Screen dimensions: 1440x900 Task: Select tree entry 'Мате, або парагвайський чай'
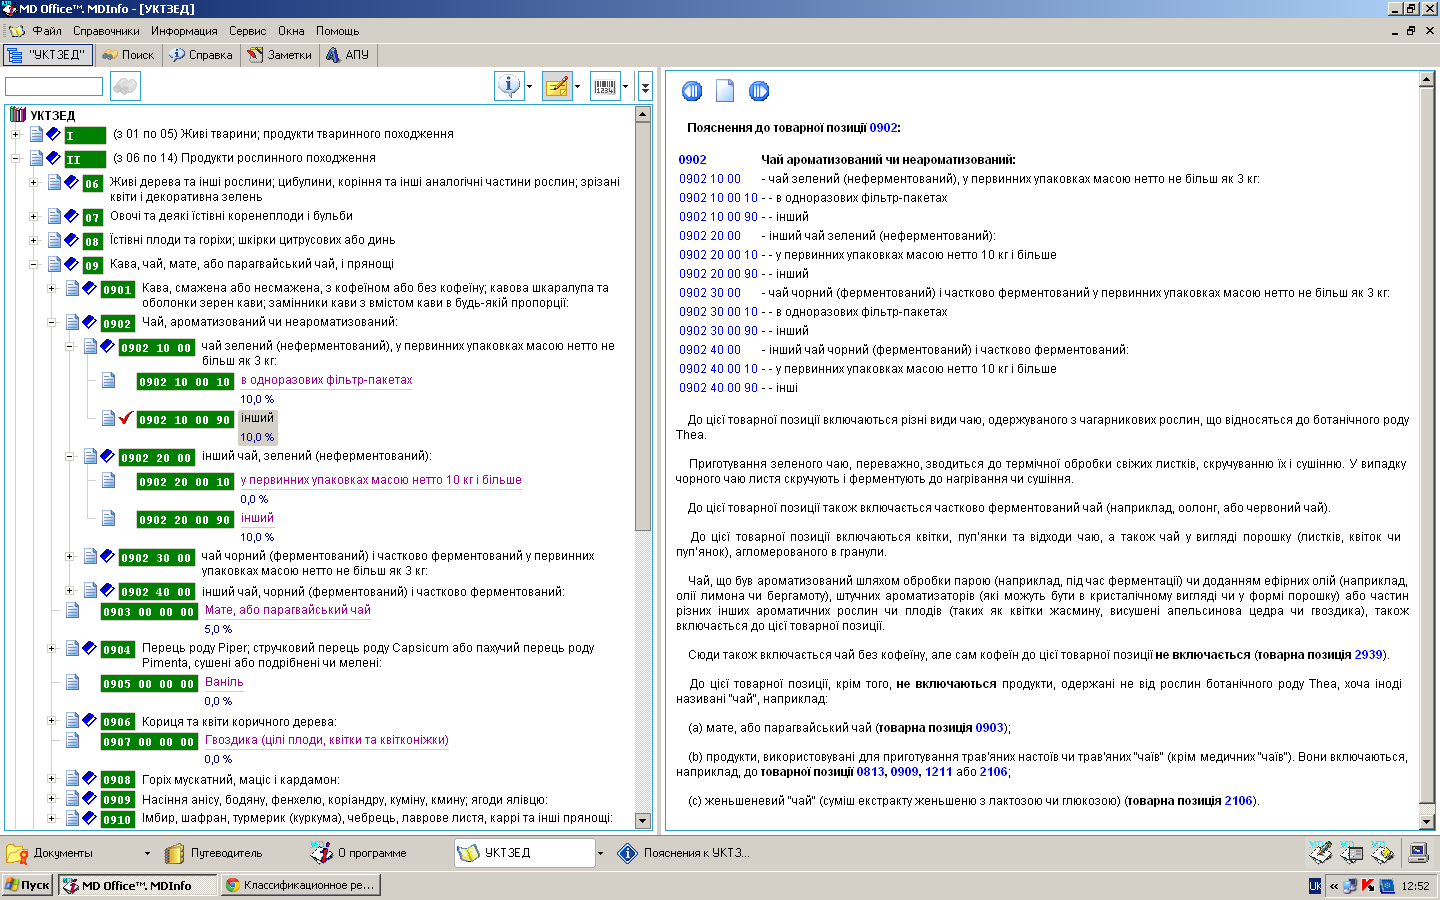point(287,610)
